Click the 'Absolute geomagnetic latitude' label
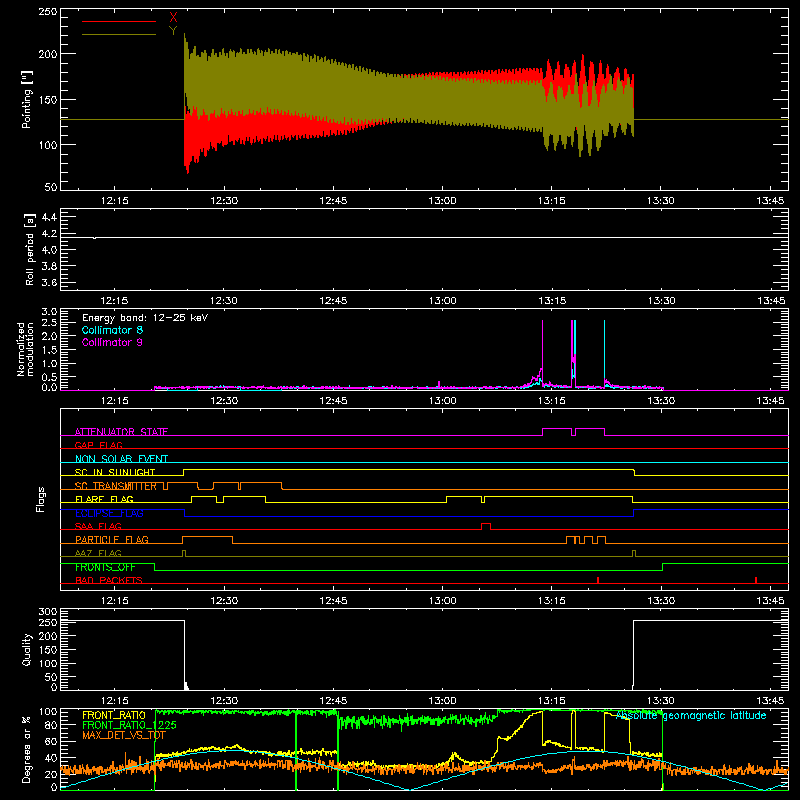The image size is (800, 800). (x=691, y=715)
